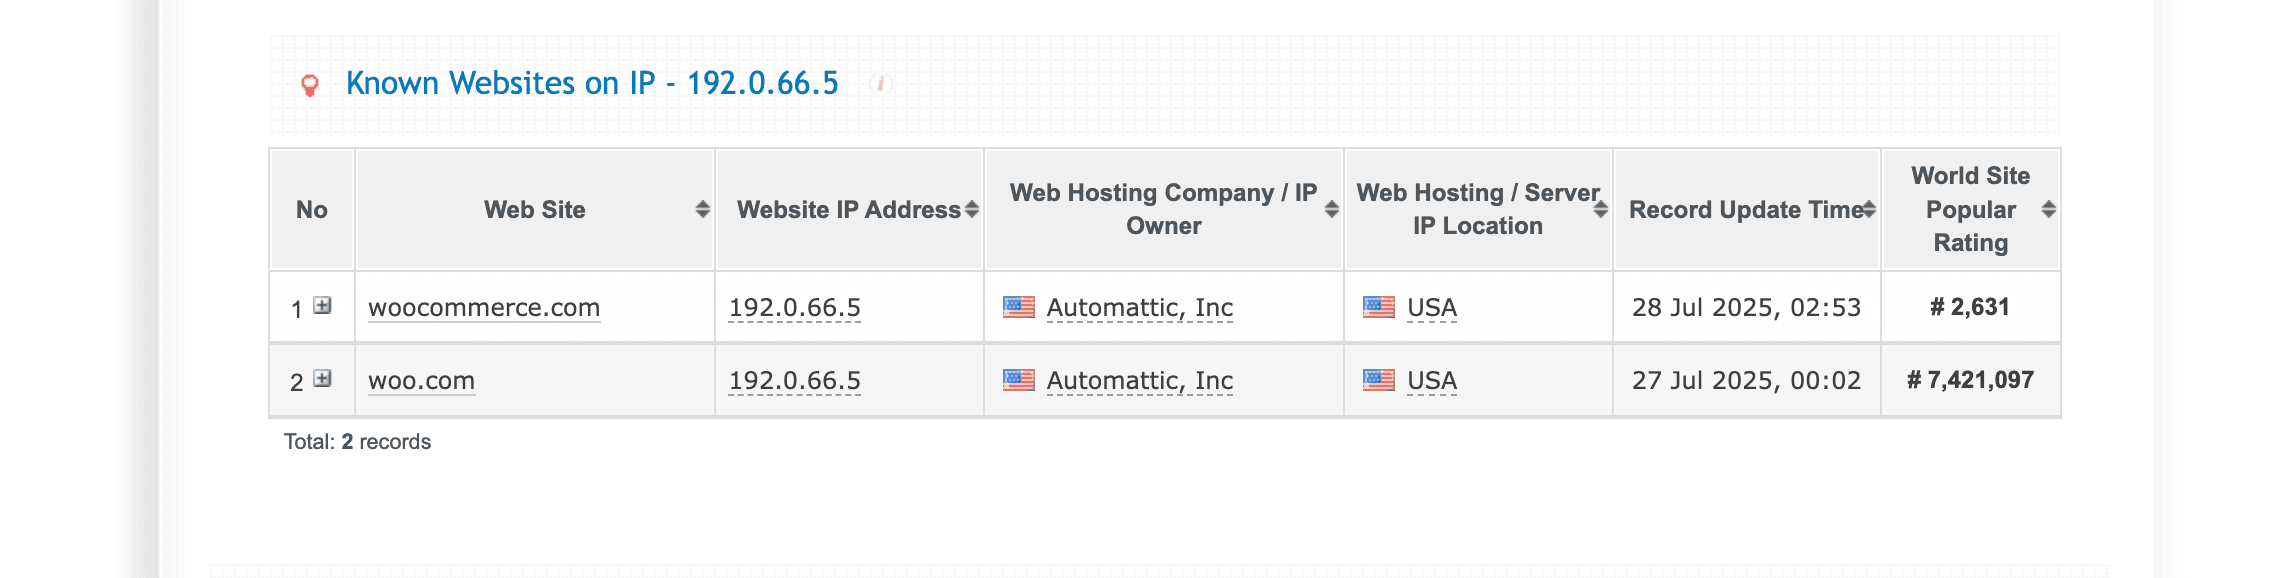The image size is (2294, 578).
Task: Click the sort icon on Record Update Time column
Action: [1870, 208]
